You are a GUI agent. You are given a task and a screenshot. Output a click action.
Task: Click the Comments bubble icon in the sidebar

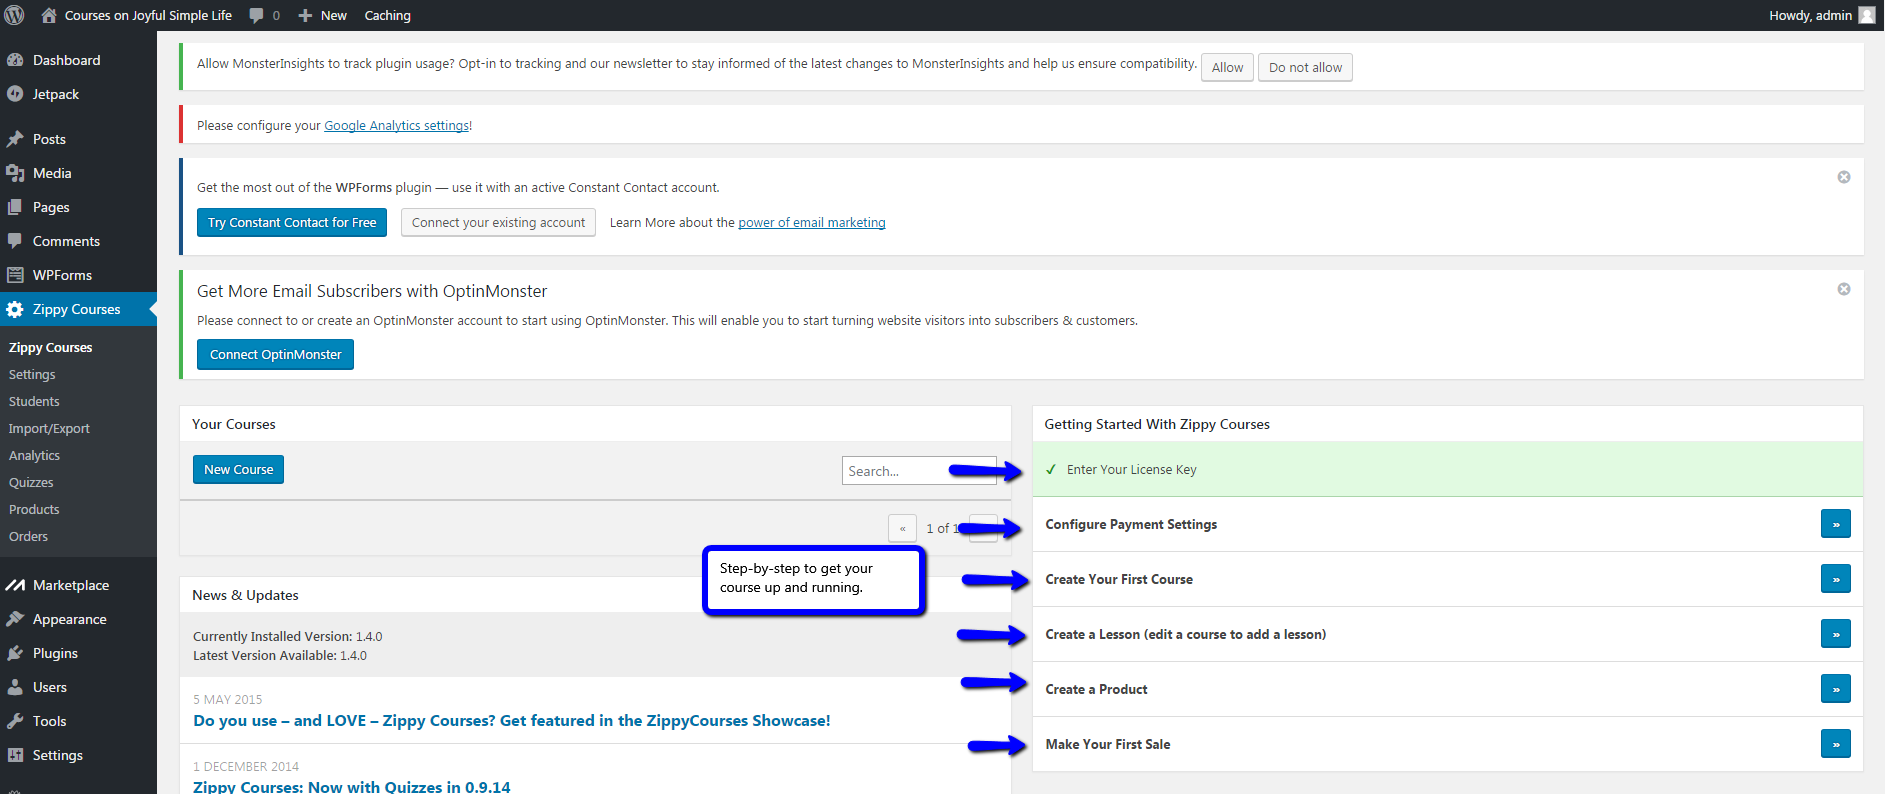pyautogui.click(x=15, y=241)
